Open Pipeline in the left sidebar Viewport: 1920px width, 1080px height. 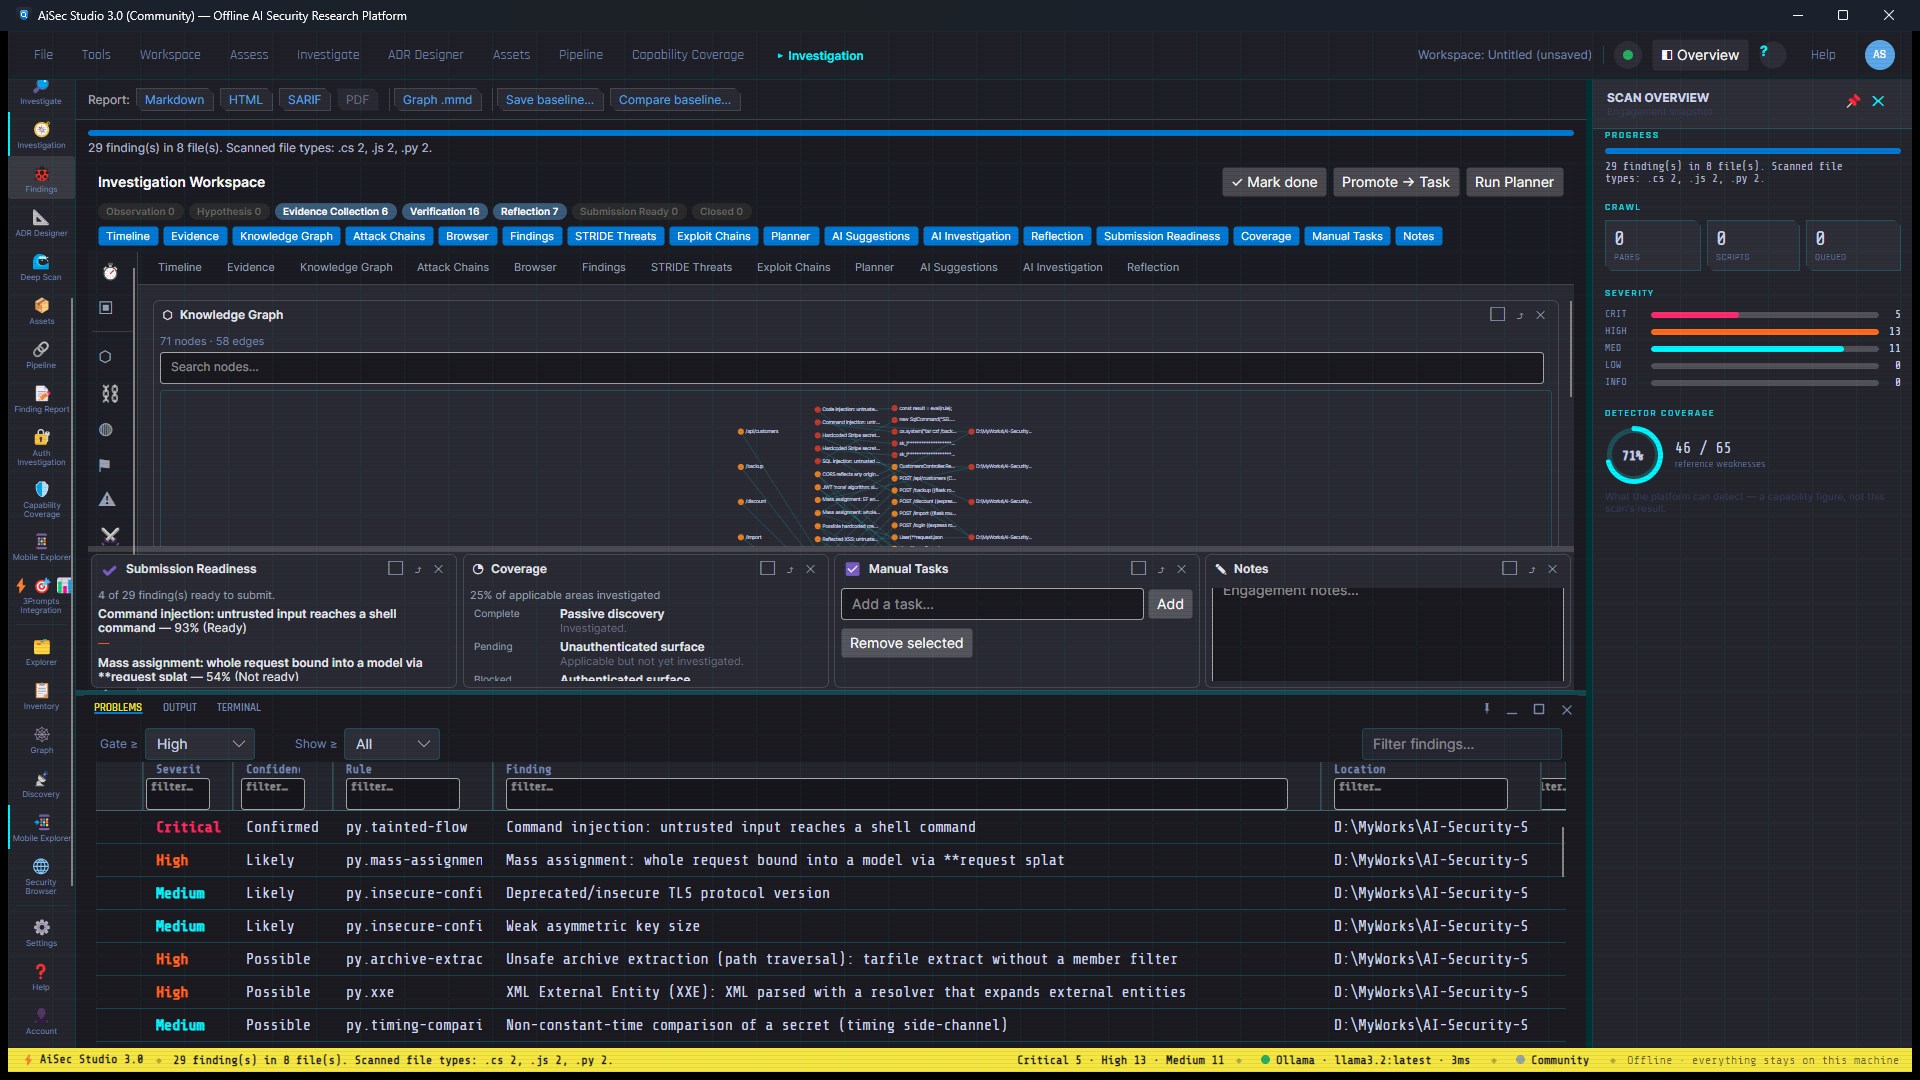41,356
